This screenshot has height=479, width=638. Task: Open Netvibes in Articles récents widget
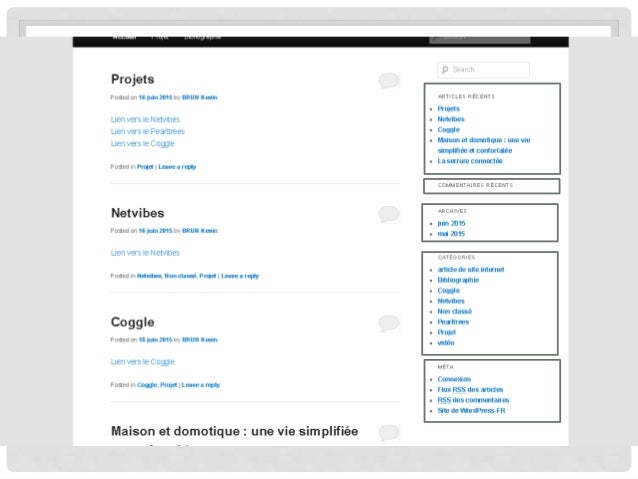click(x=451, y=119)
